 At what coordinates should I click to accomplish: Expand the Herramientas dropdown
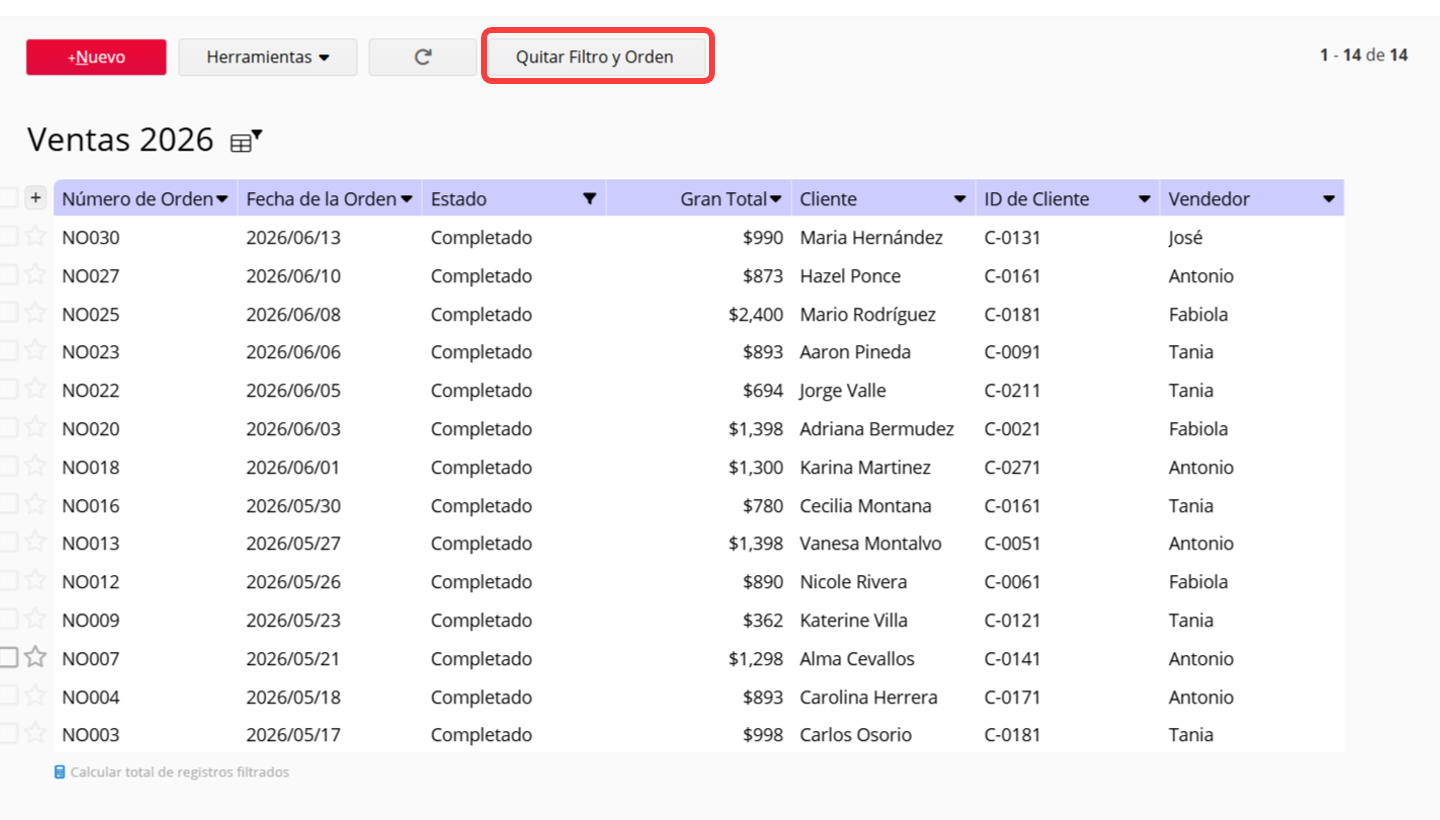coord(268,57)
